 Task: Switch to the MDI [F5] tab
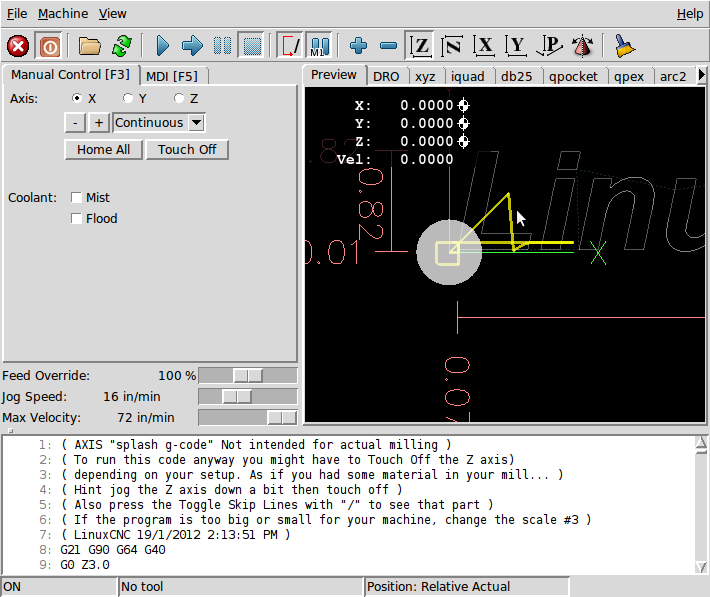pyautogui.click(x=172, y=75)
